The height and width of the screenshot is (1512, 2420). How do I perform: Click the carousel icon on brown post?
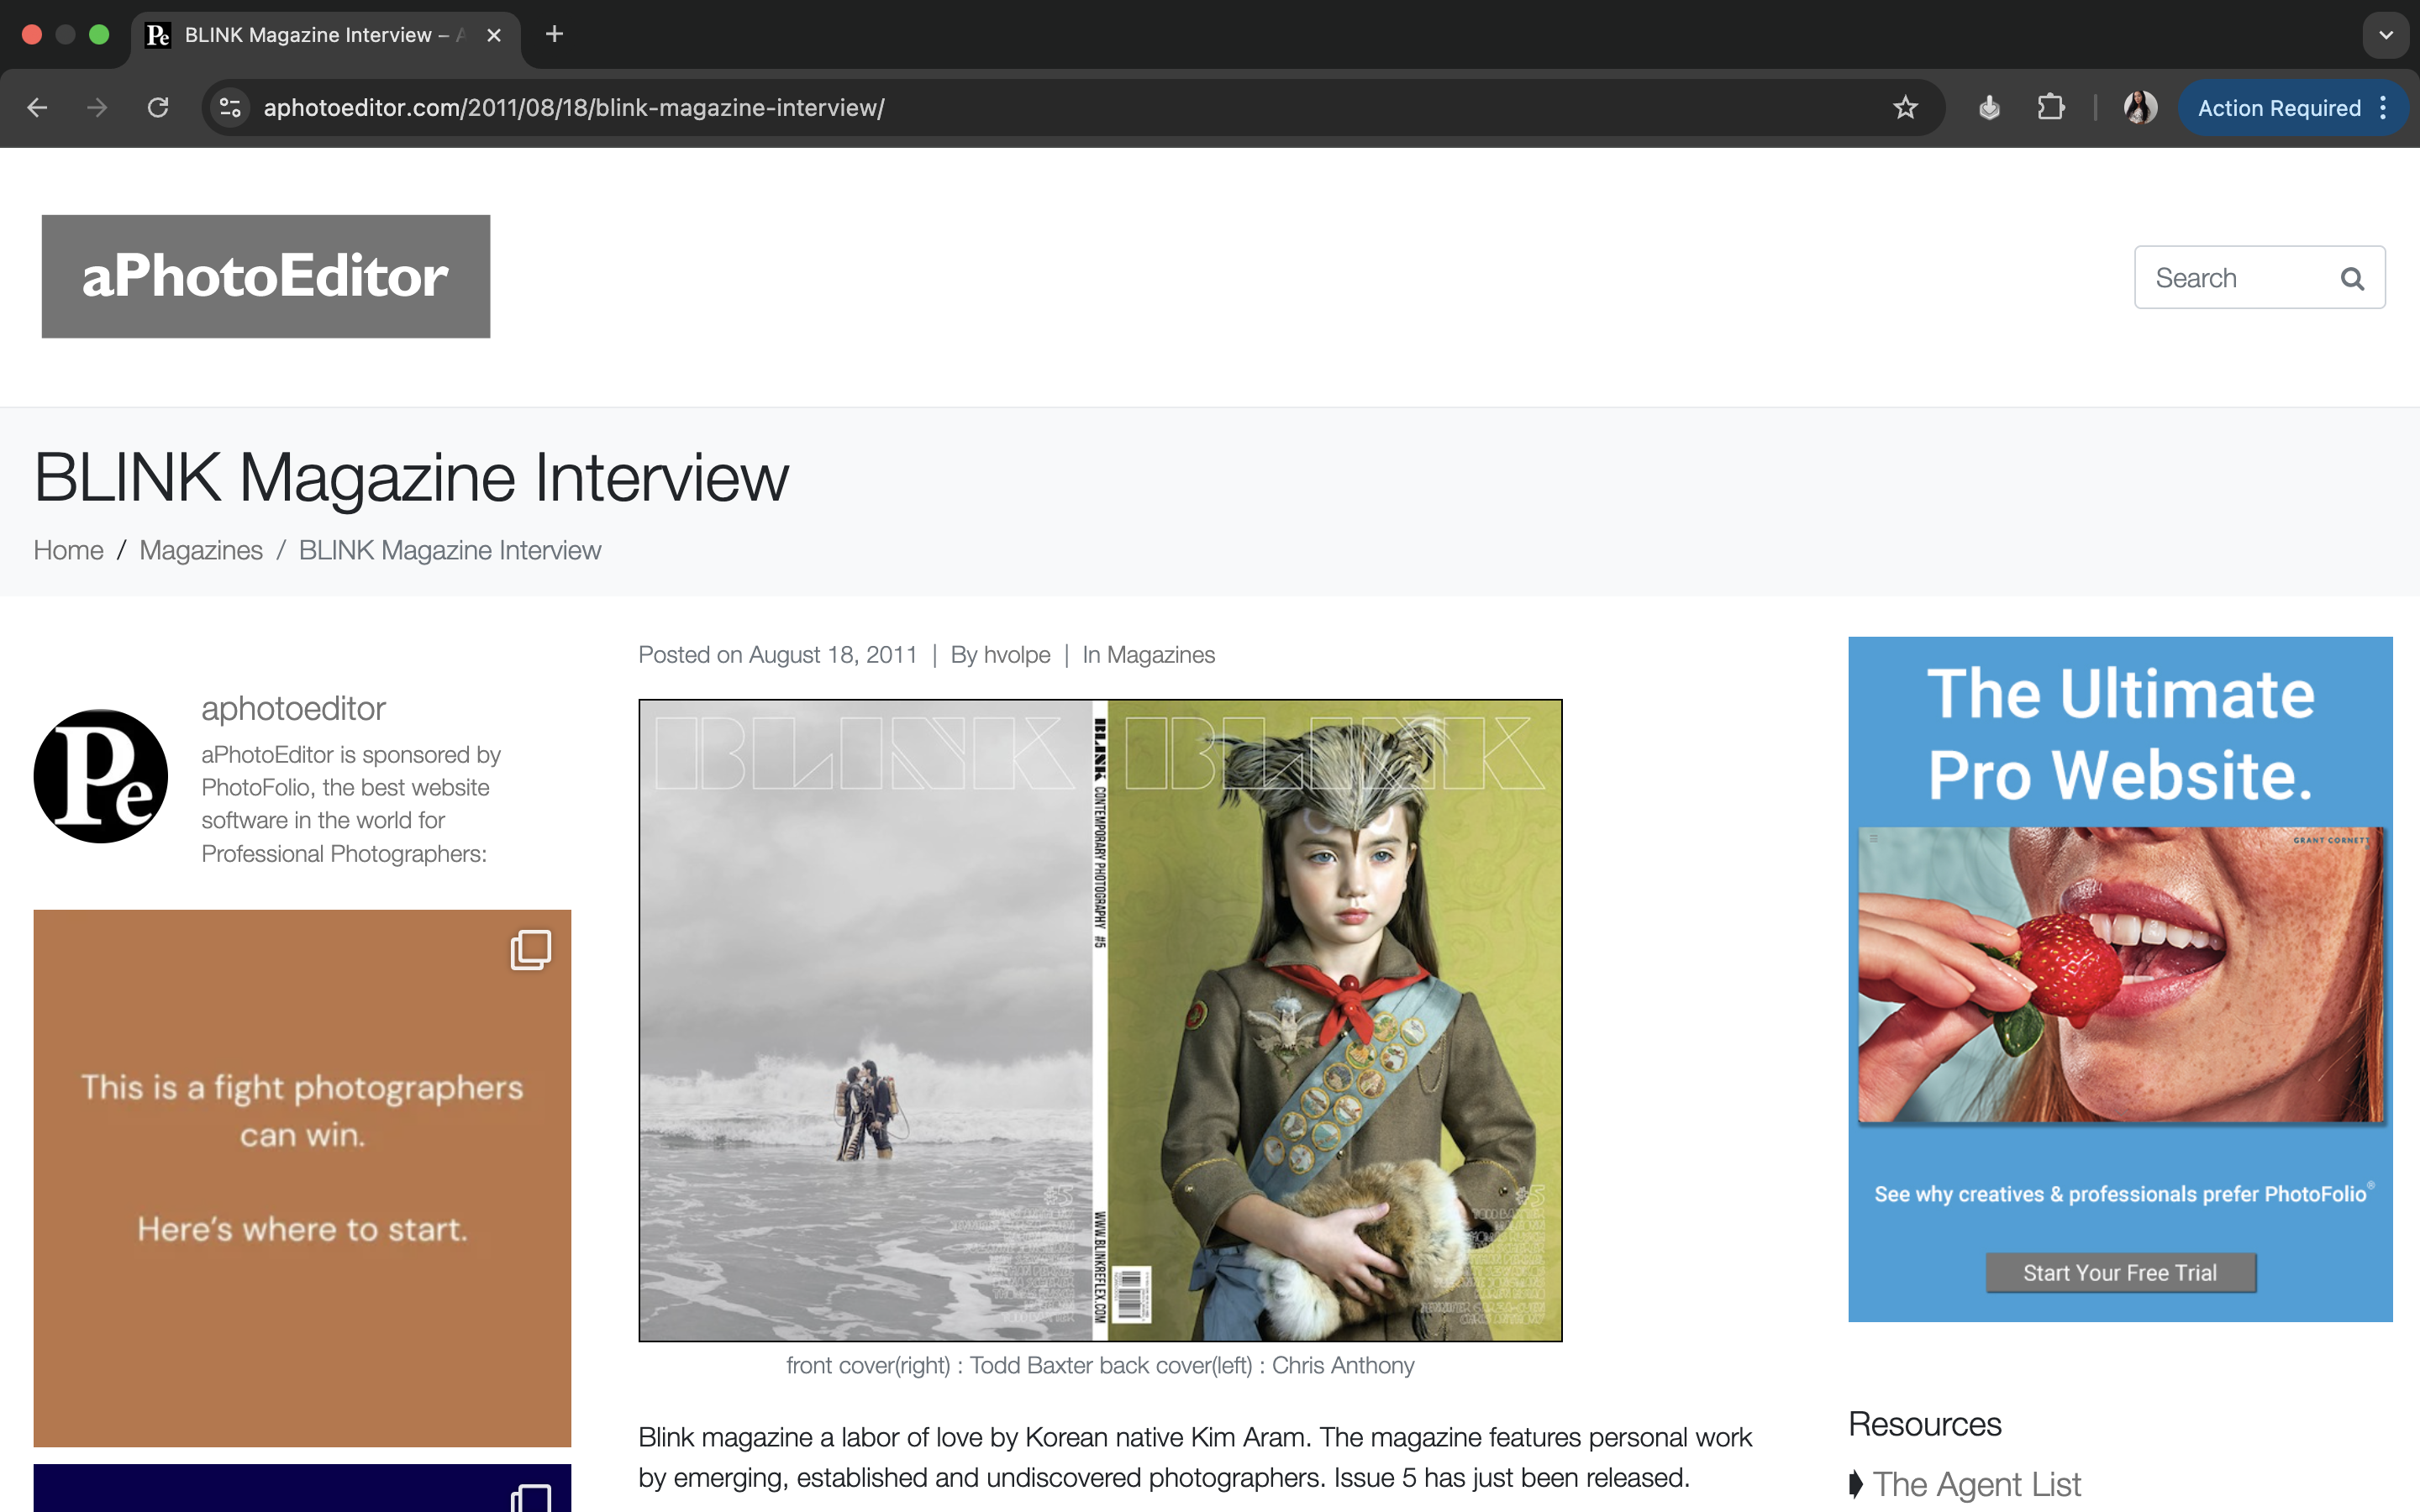tap(530, 949)
